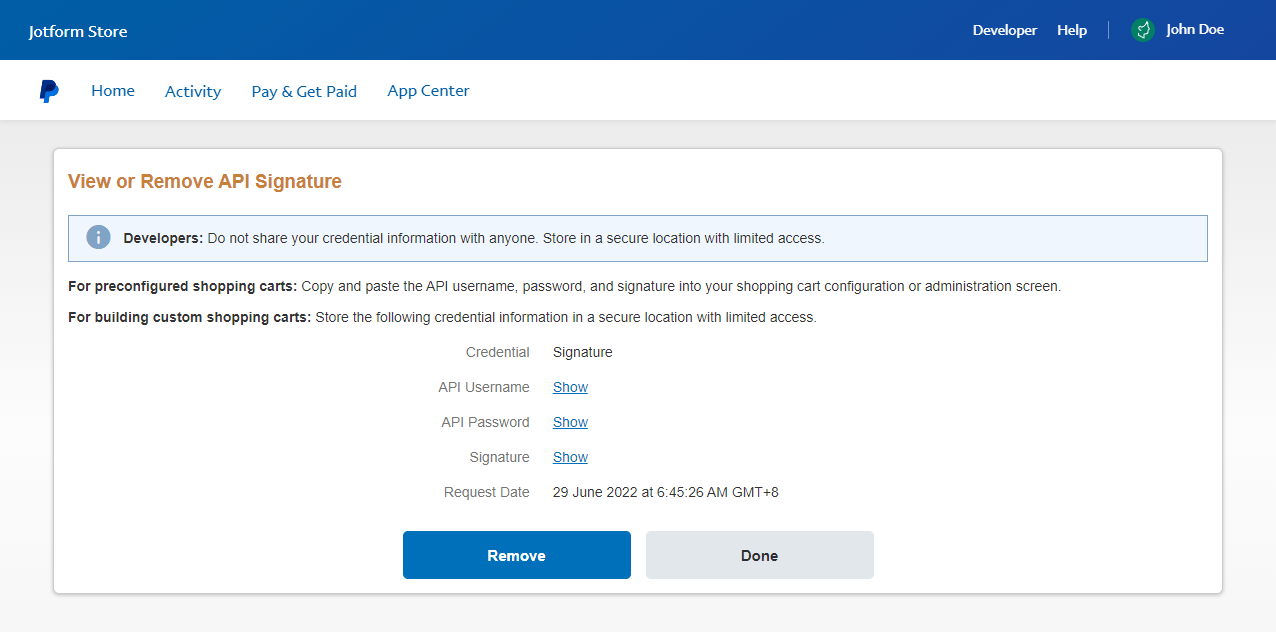Viewport: 1276px width, 632px height.
Task: Go to the Home tab
Action: point(113,91)
